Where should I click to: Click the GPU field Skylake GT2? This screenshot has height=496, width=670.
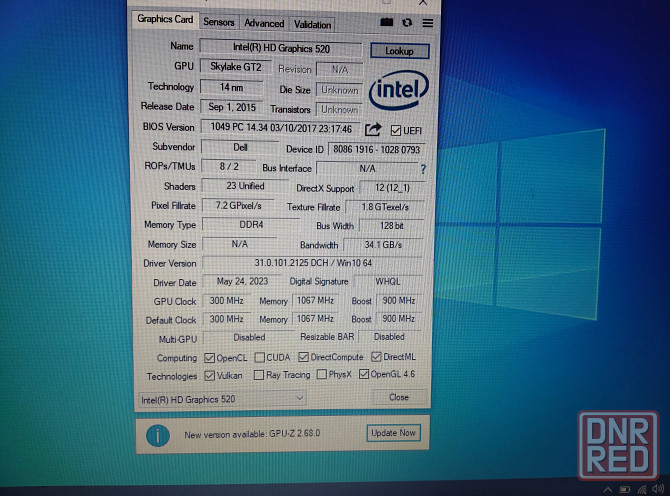point(235,67)
